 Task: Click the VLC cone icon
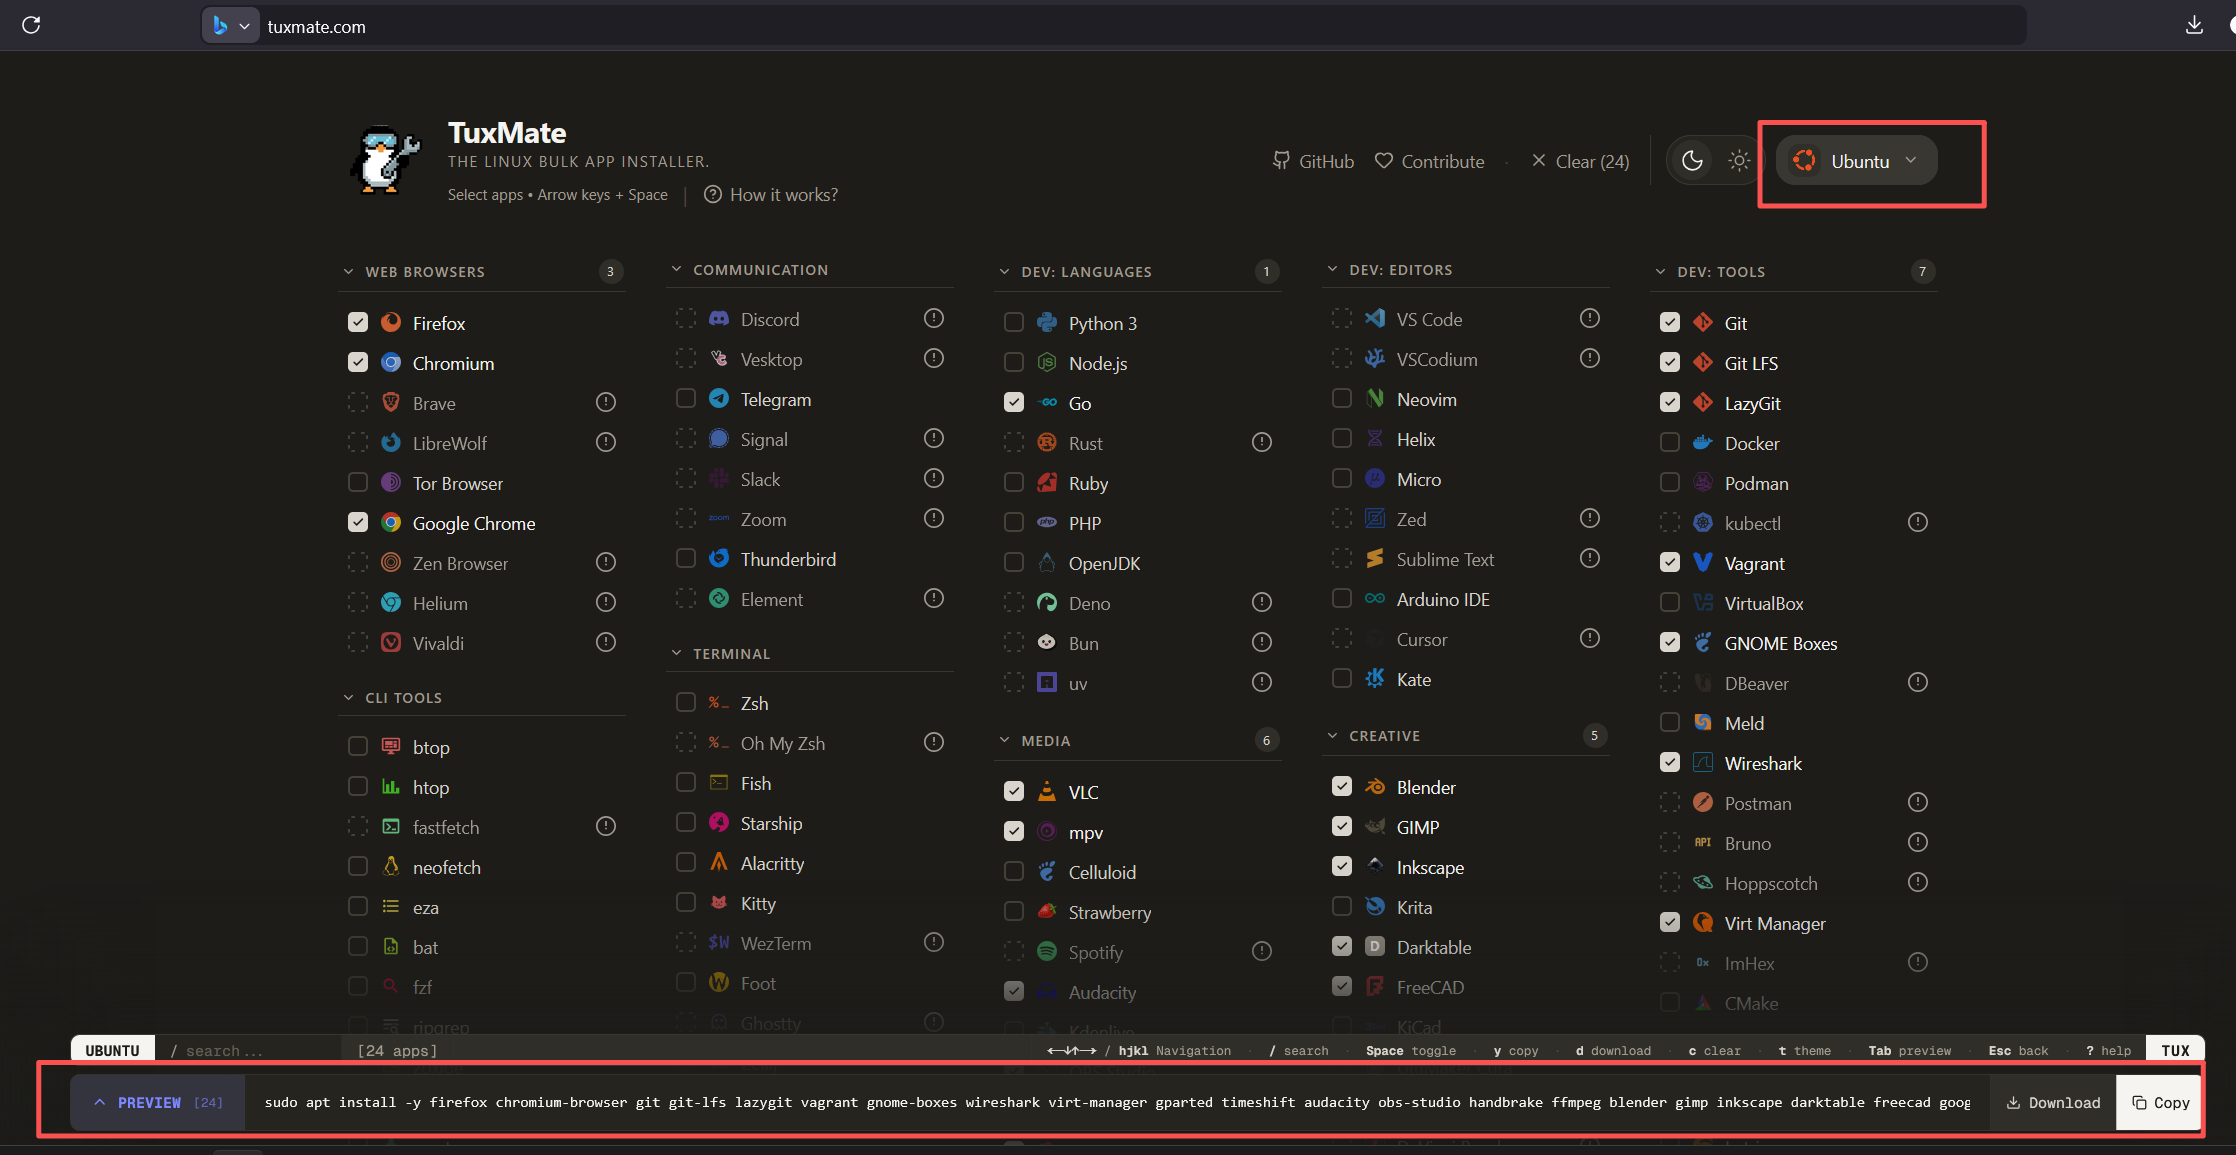pyautogui.click(x=1047, y=791)
